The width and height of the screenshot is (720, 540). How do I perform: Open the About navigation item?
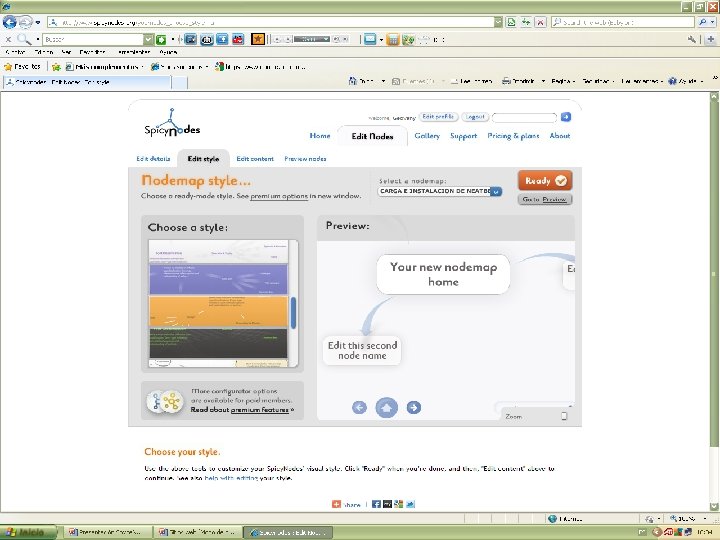tap(560, 136)
